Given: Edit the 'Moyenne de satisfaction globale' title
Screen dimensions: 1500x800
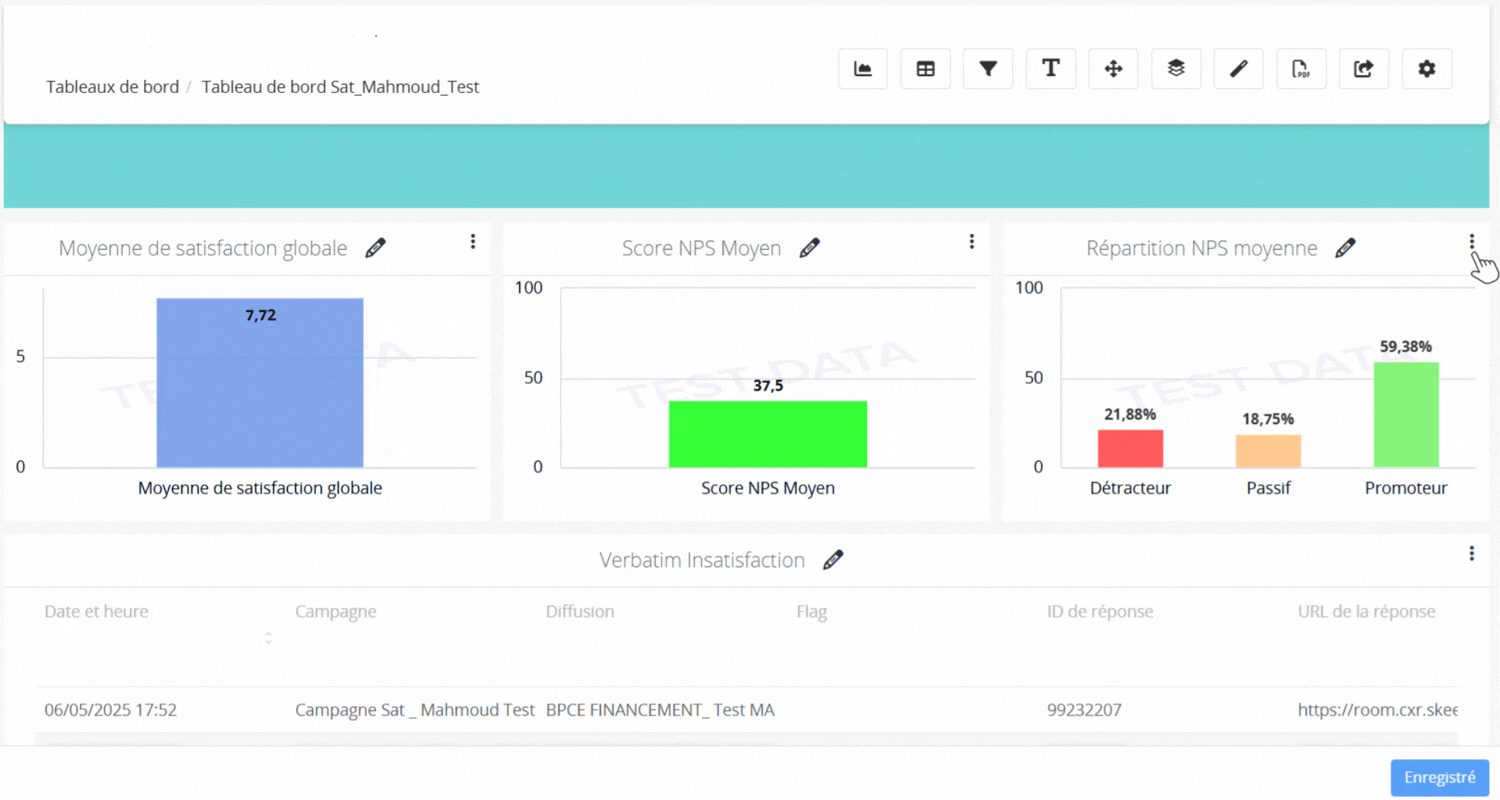Looking at the screenshot, I should pos(375,249).
